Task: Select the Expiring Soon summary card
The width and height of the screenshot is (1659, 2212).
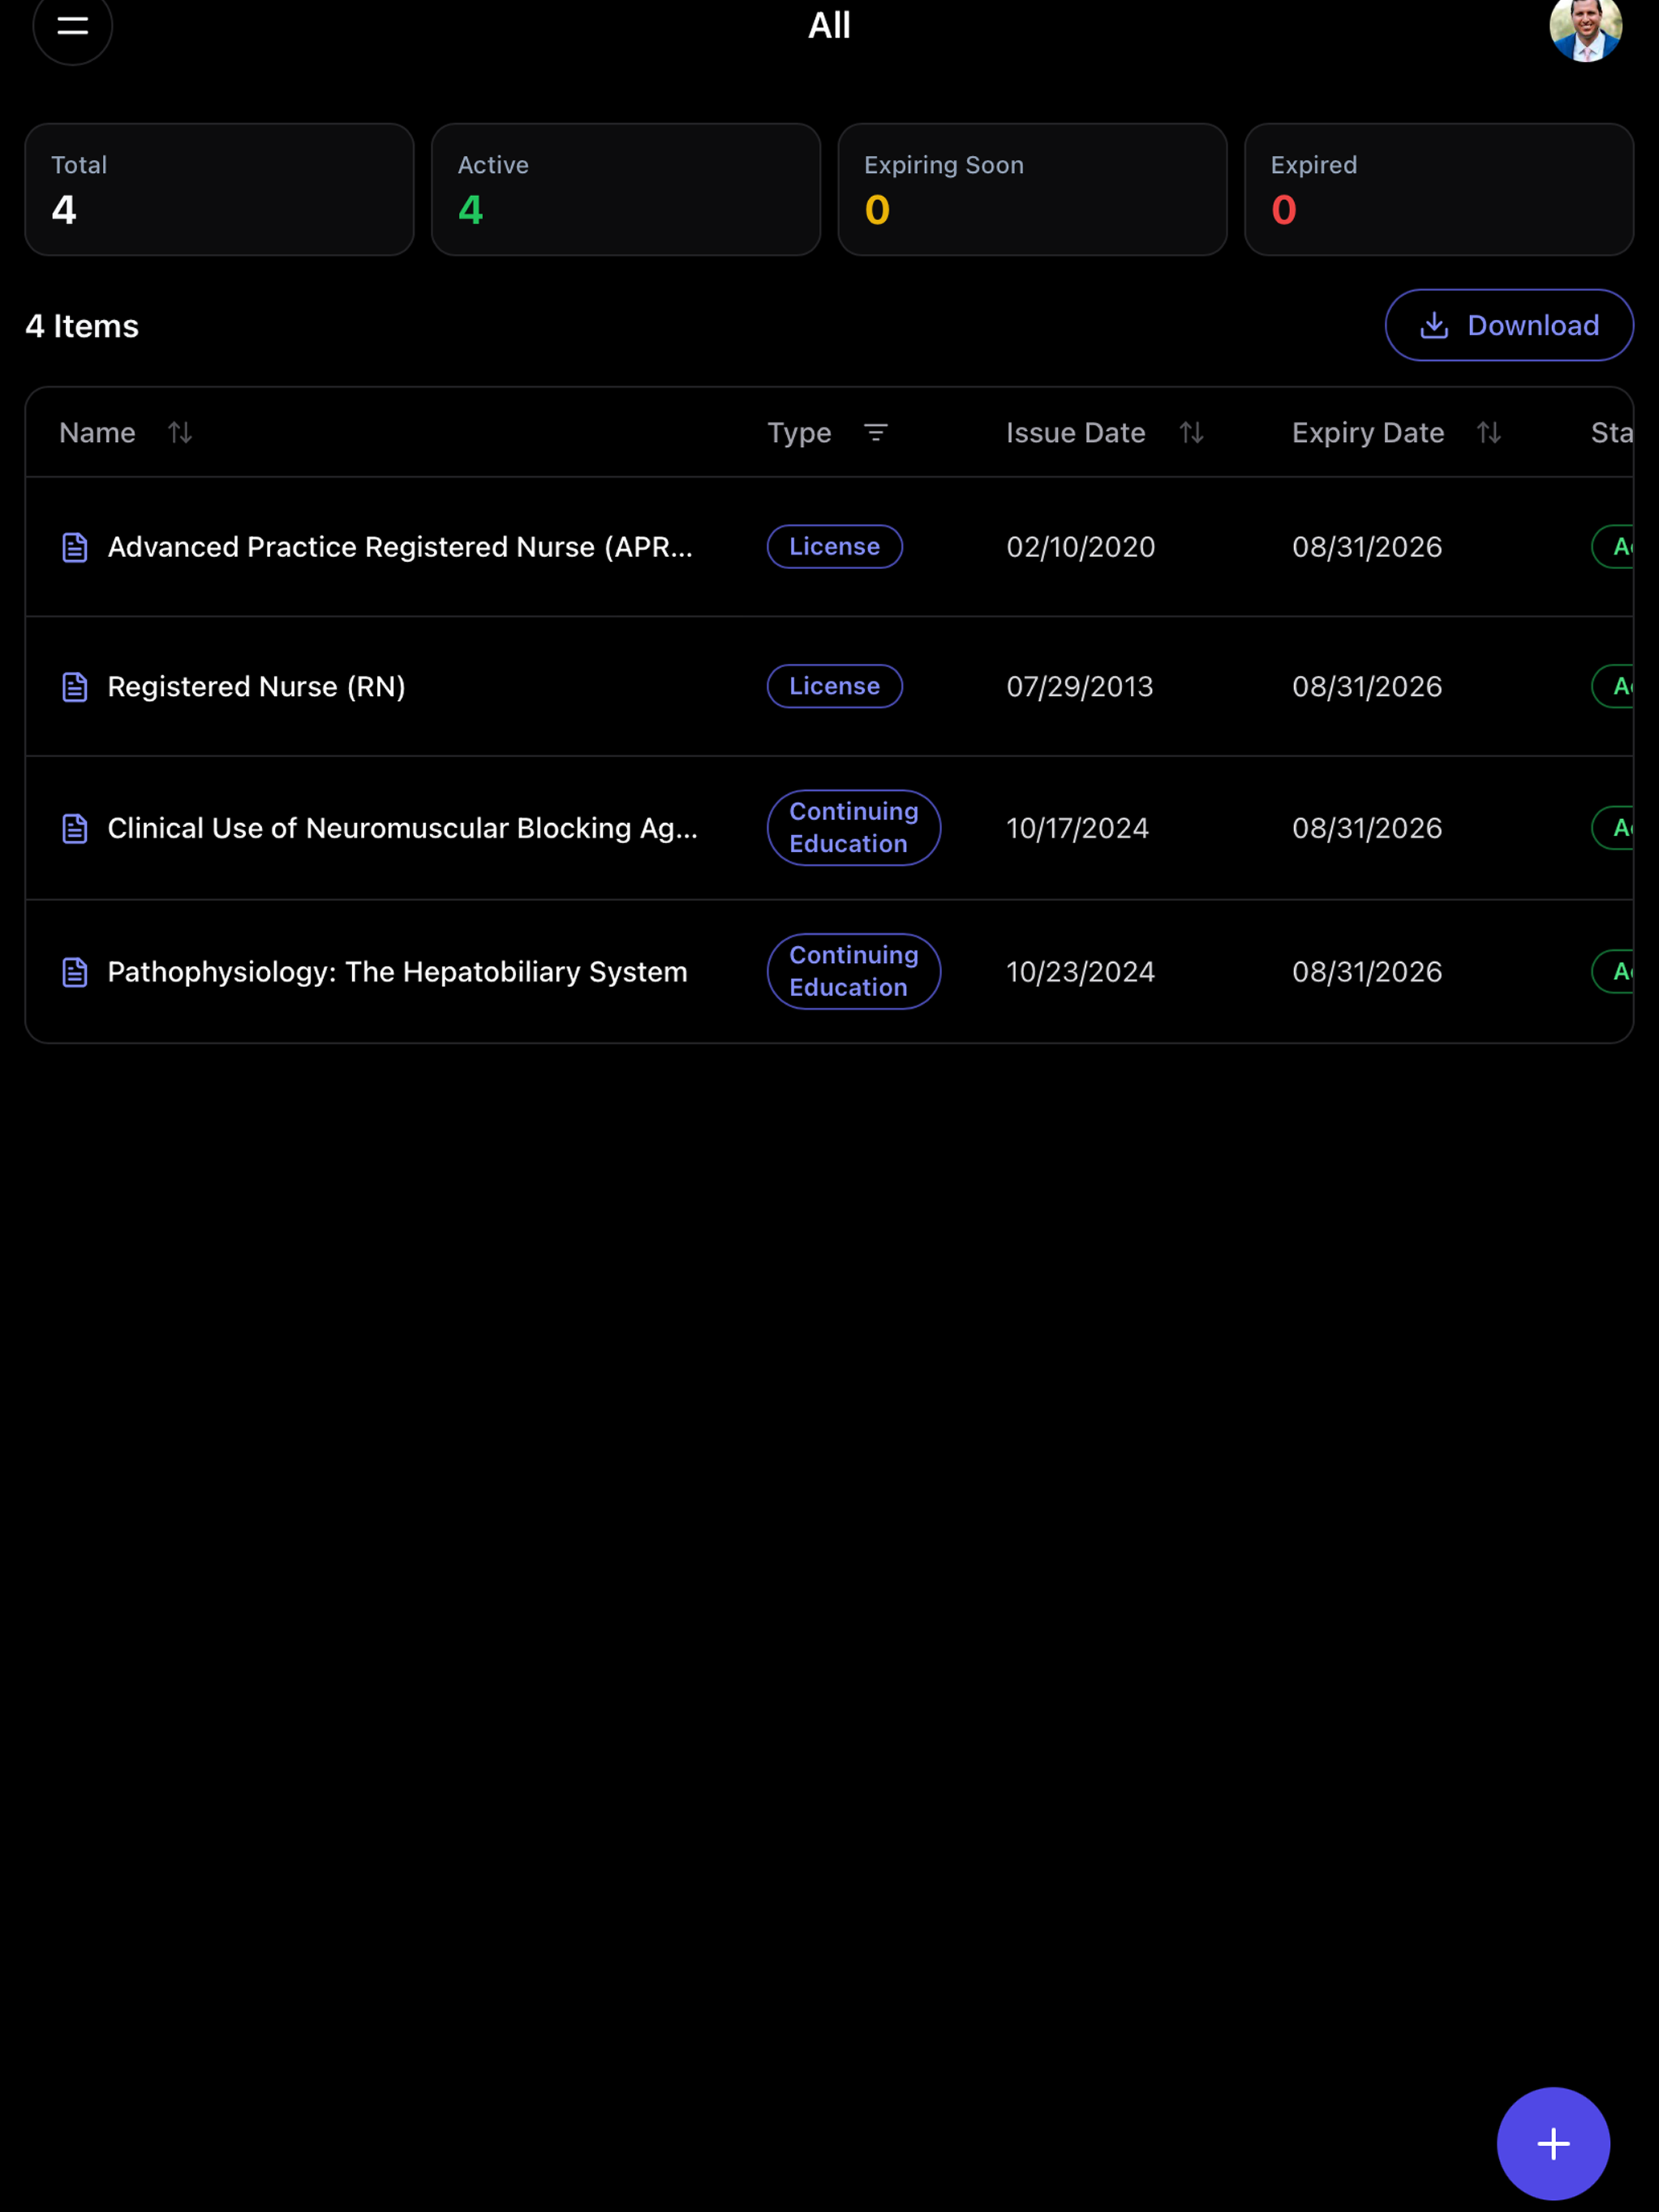Action: (1032, 189)
